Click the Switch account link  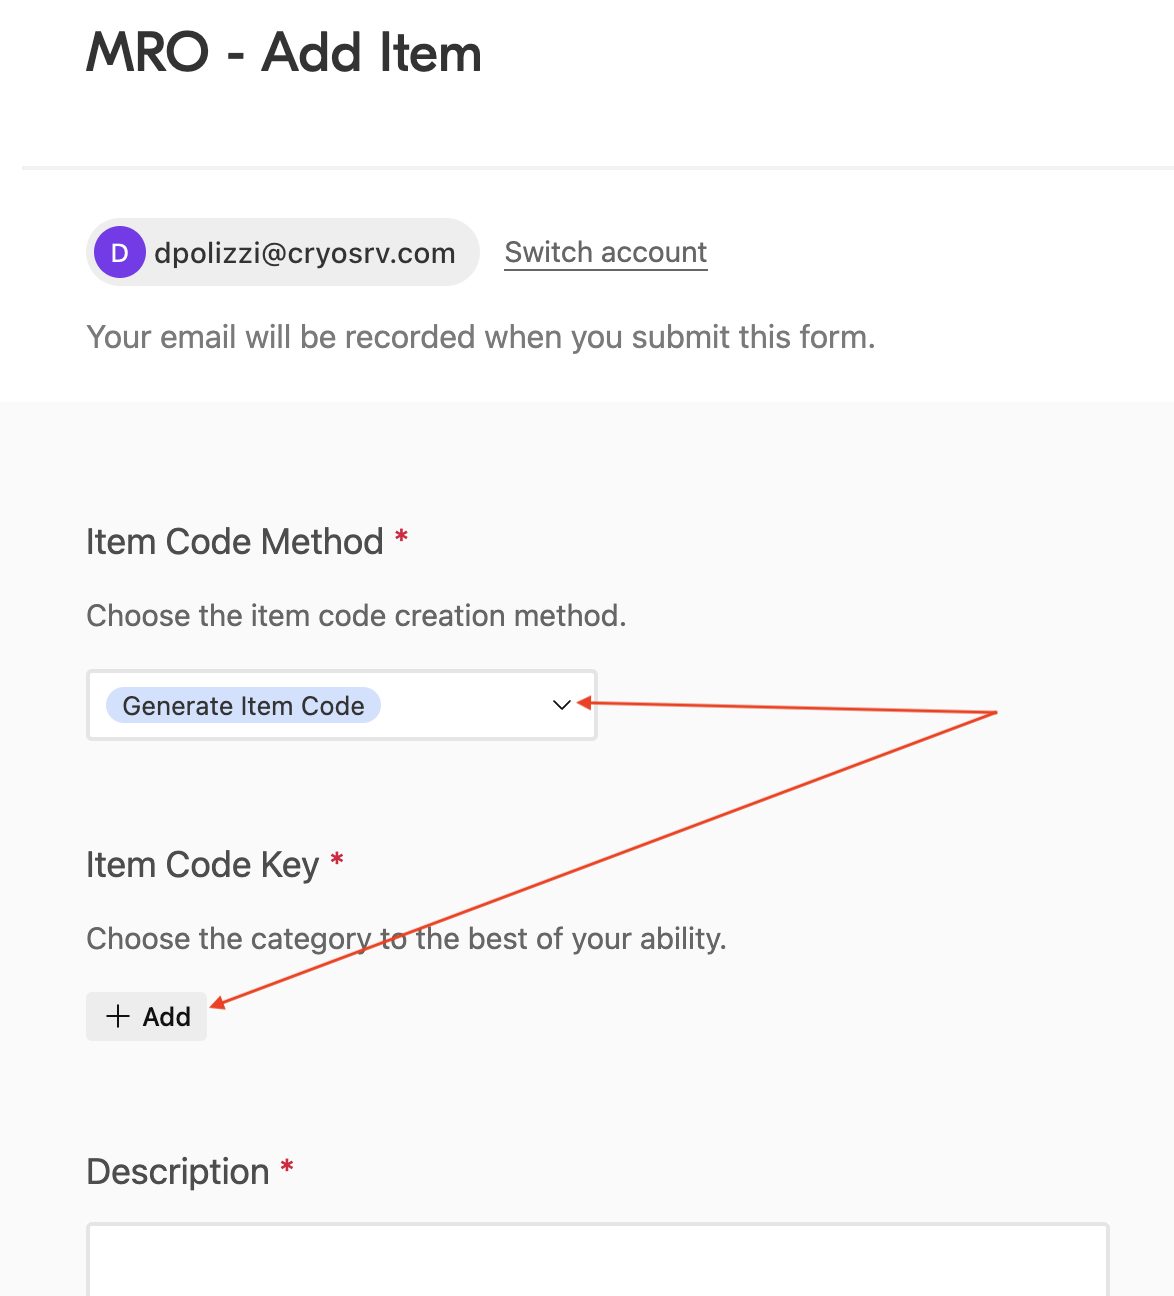(605, 252)
